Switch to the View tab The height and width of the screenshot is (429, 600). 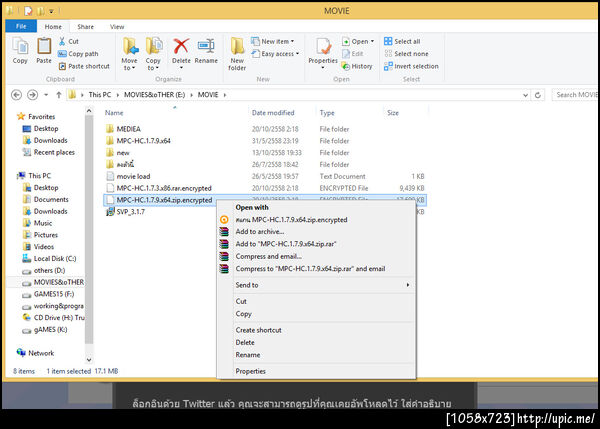pyautogui.click(x=117, y=26)
